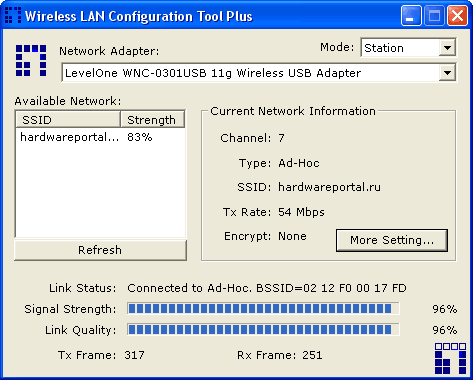Click the 83% strength value in the list
This screenshot has height=380, width=473.
pyautogui.click(x=140, y=137)
